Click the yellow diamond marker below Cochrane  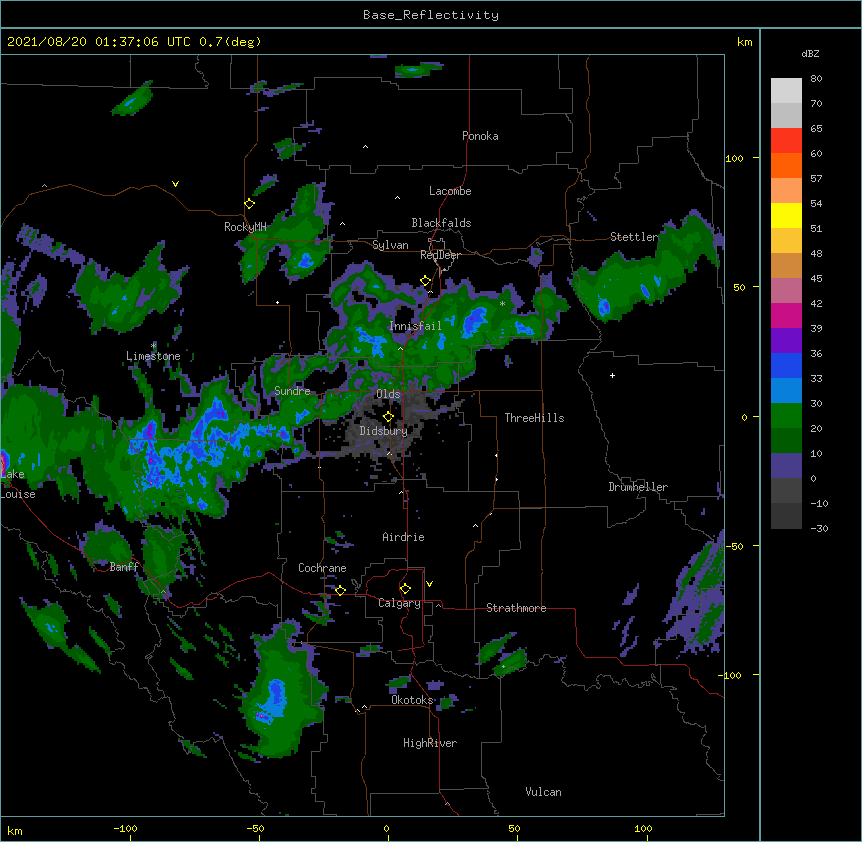pos(340,590)
